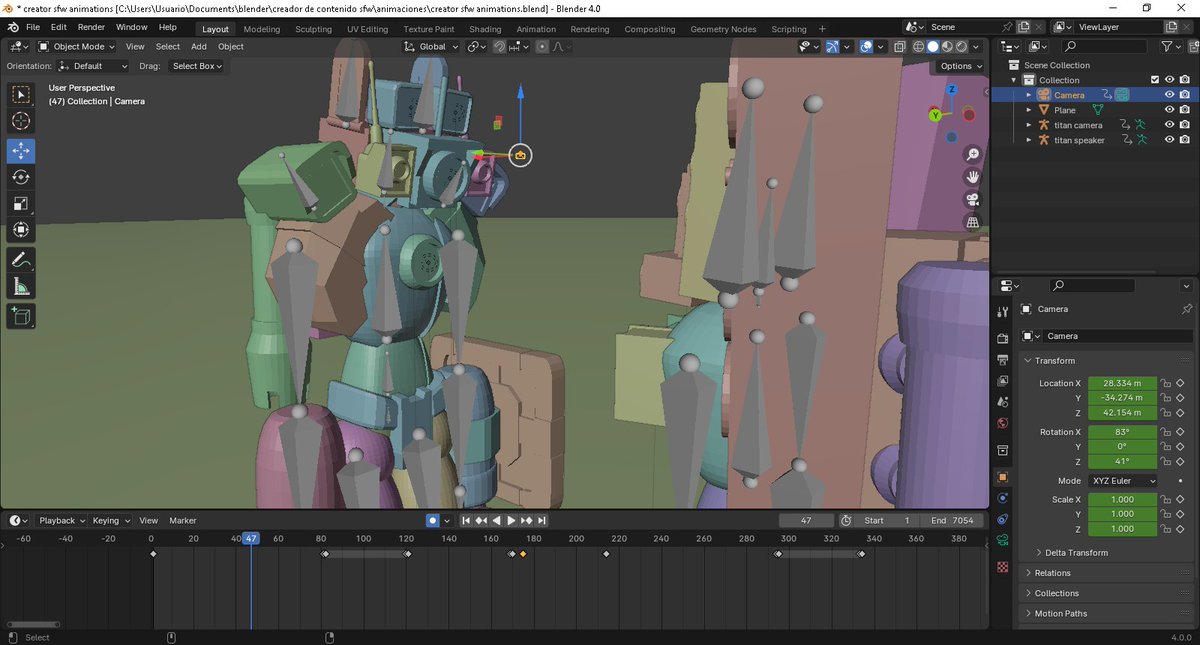Collapse the Collection tree in outliner

[x=1014, y=80]
